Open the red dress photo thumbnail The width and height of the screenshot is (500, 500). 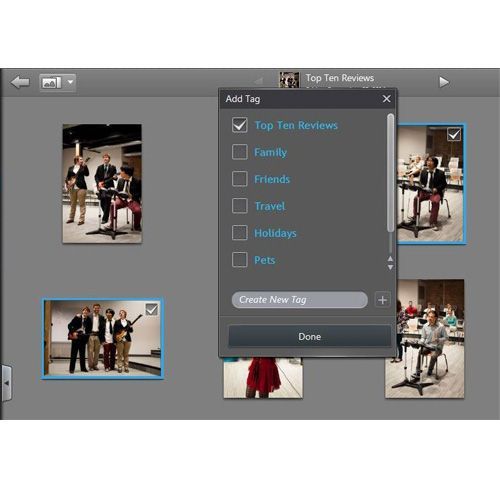coord(263,378)
